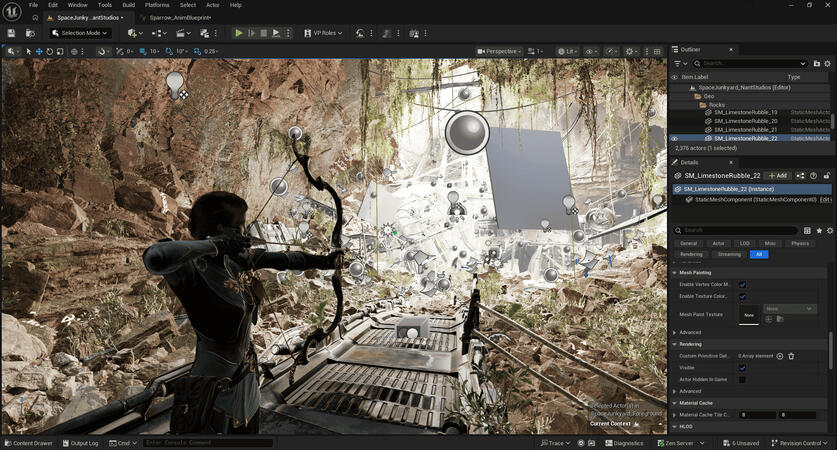This screenshot has width=837, height=450.
Task: Click the viewport layout grid icon
Action: point(657,52)
